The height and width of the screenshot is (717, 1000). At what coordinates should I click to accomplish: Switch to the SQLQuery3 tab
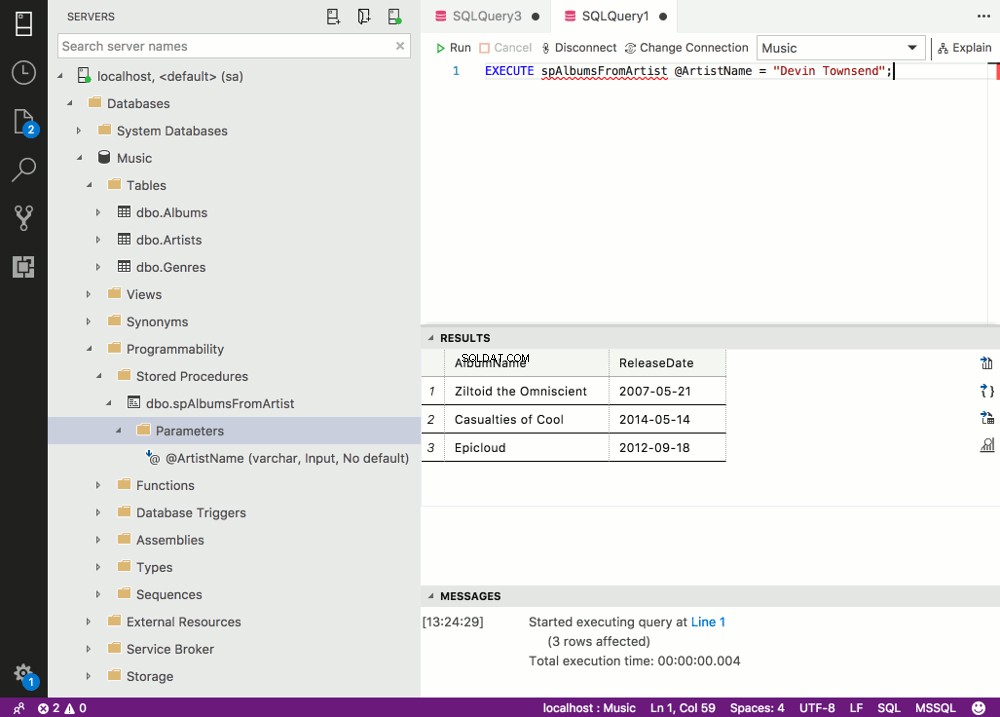tap(487, 17)
